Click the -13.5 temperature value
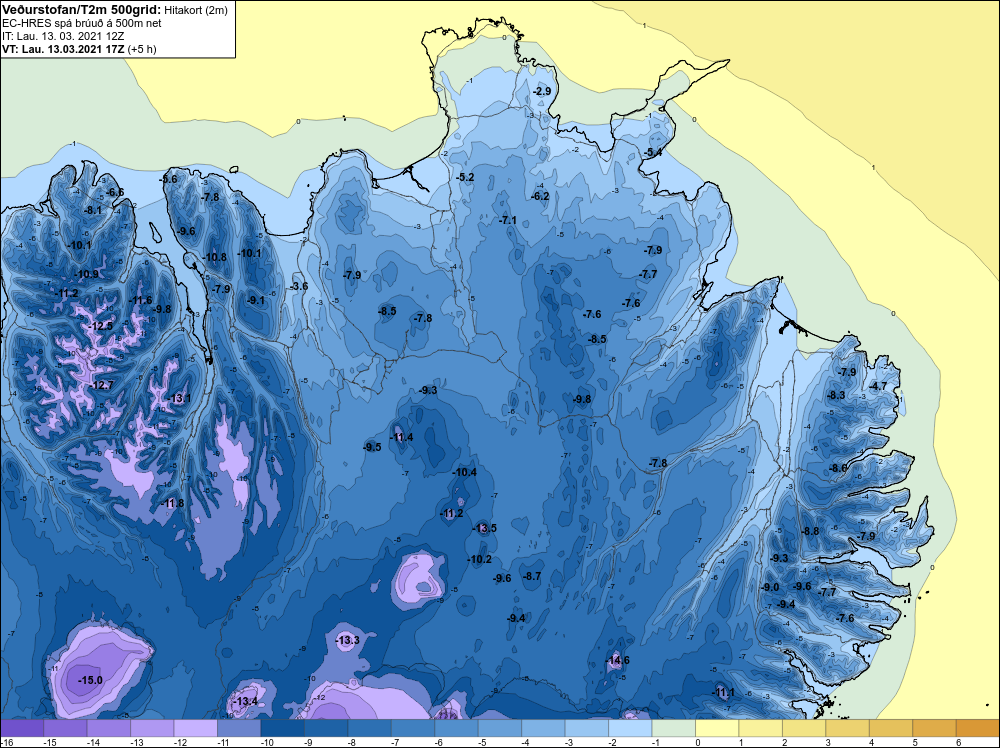 pos(484,528)
